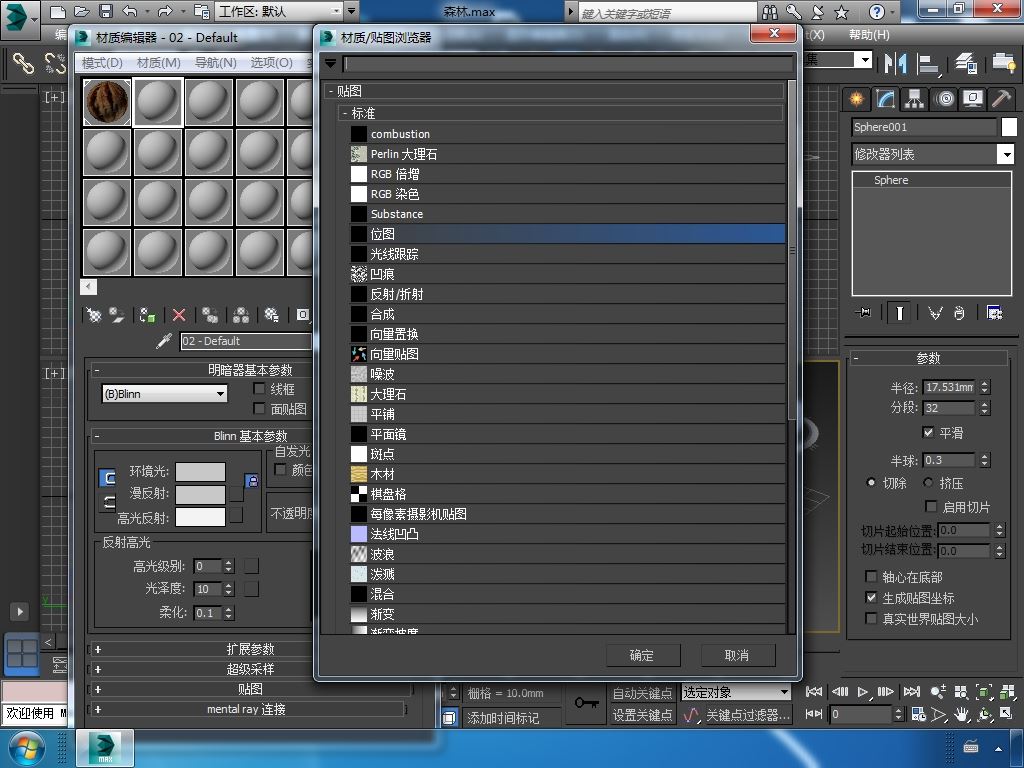The width and height of the screenshot is (1024, 768).
Task: Expand the 扩展参数 rollout
Action: (250, 649)
